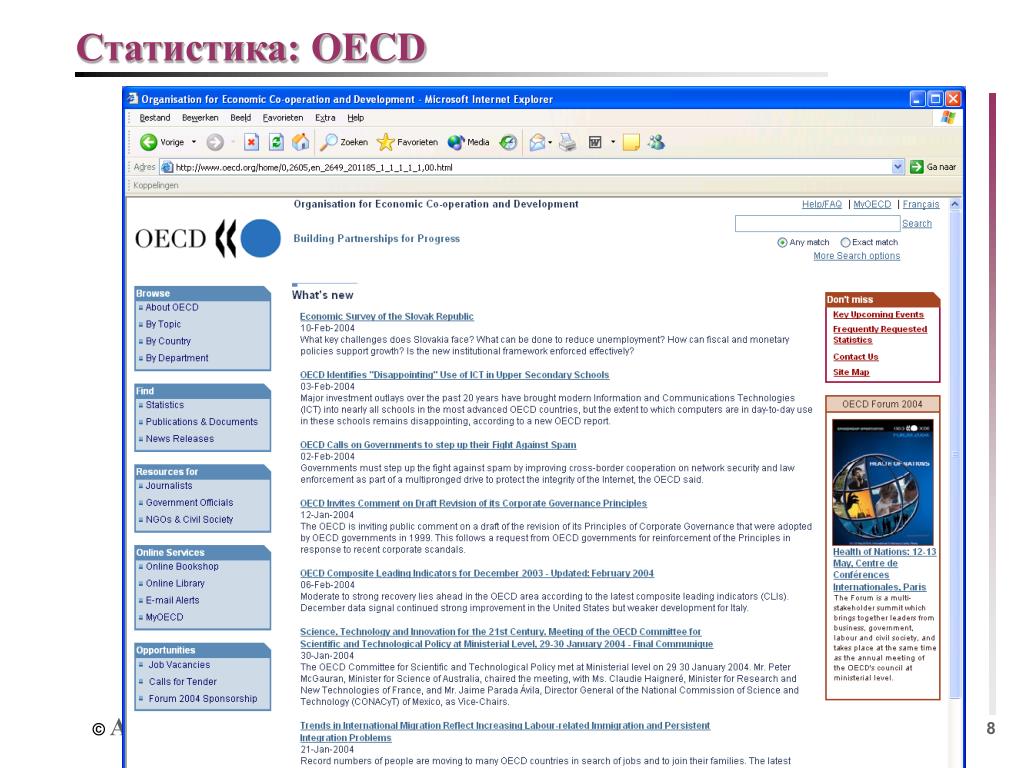
Task: Click the OECD search input field
Action: [817, 223]
